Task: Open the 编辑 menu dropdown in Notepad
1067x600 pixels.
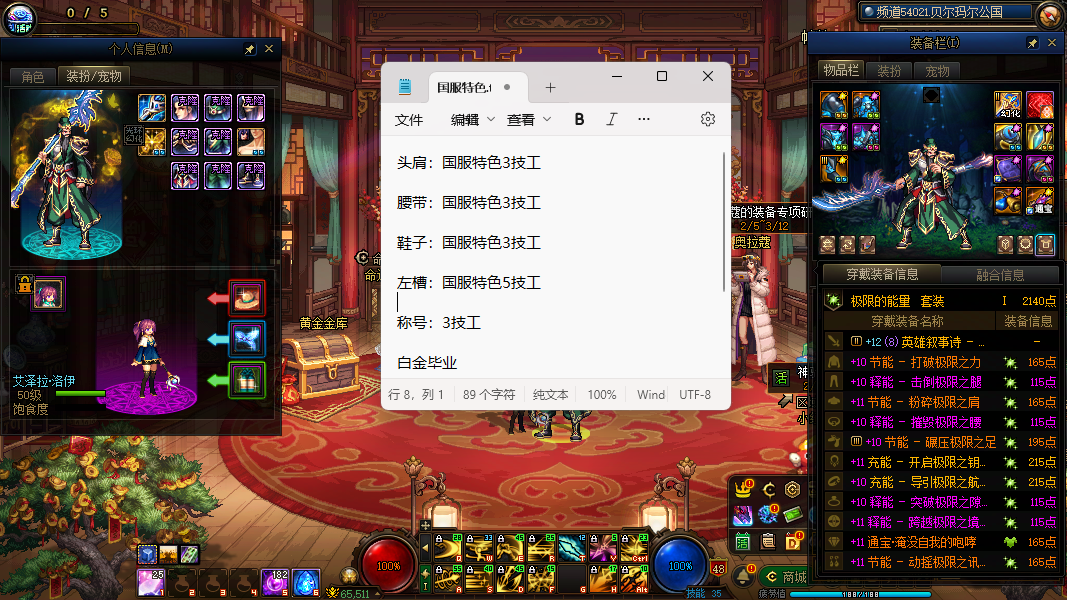Action: [x=473, y=119]
